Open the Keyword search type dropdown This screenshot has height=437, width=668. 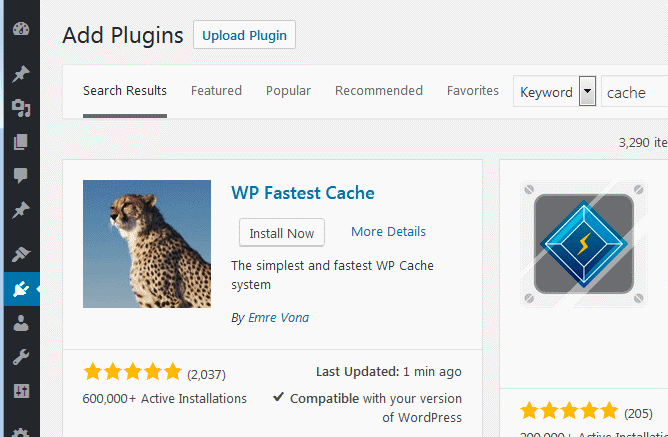coord(555,91)
